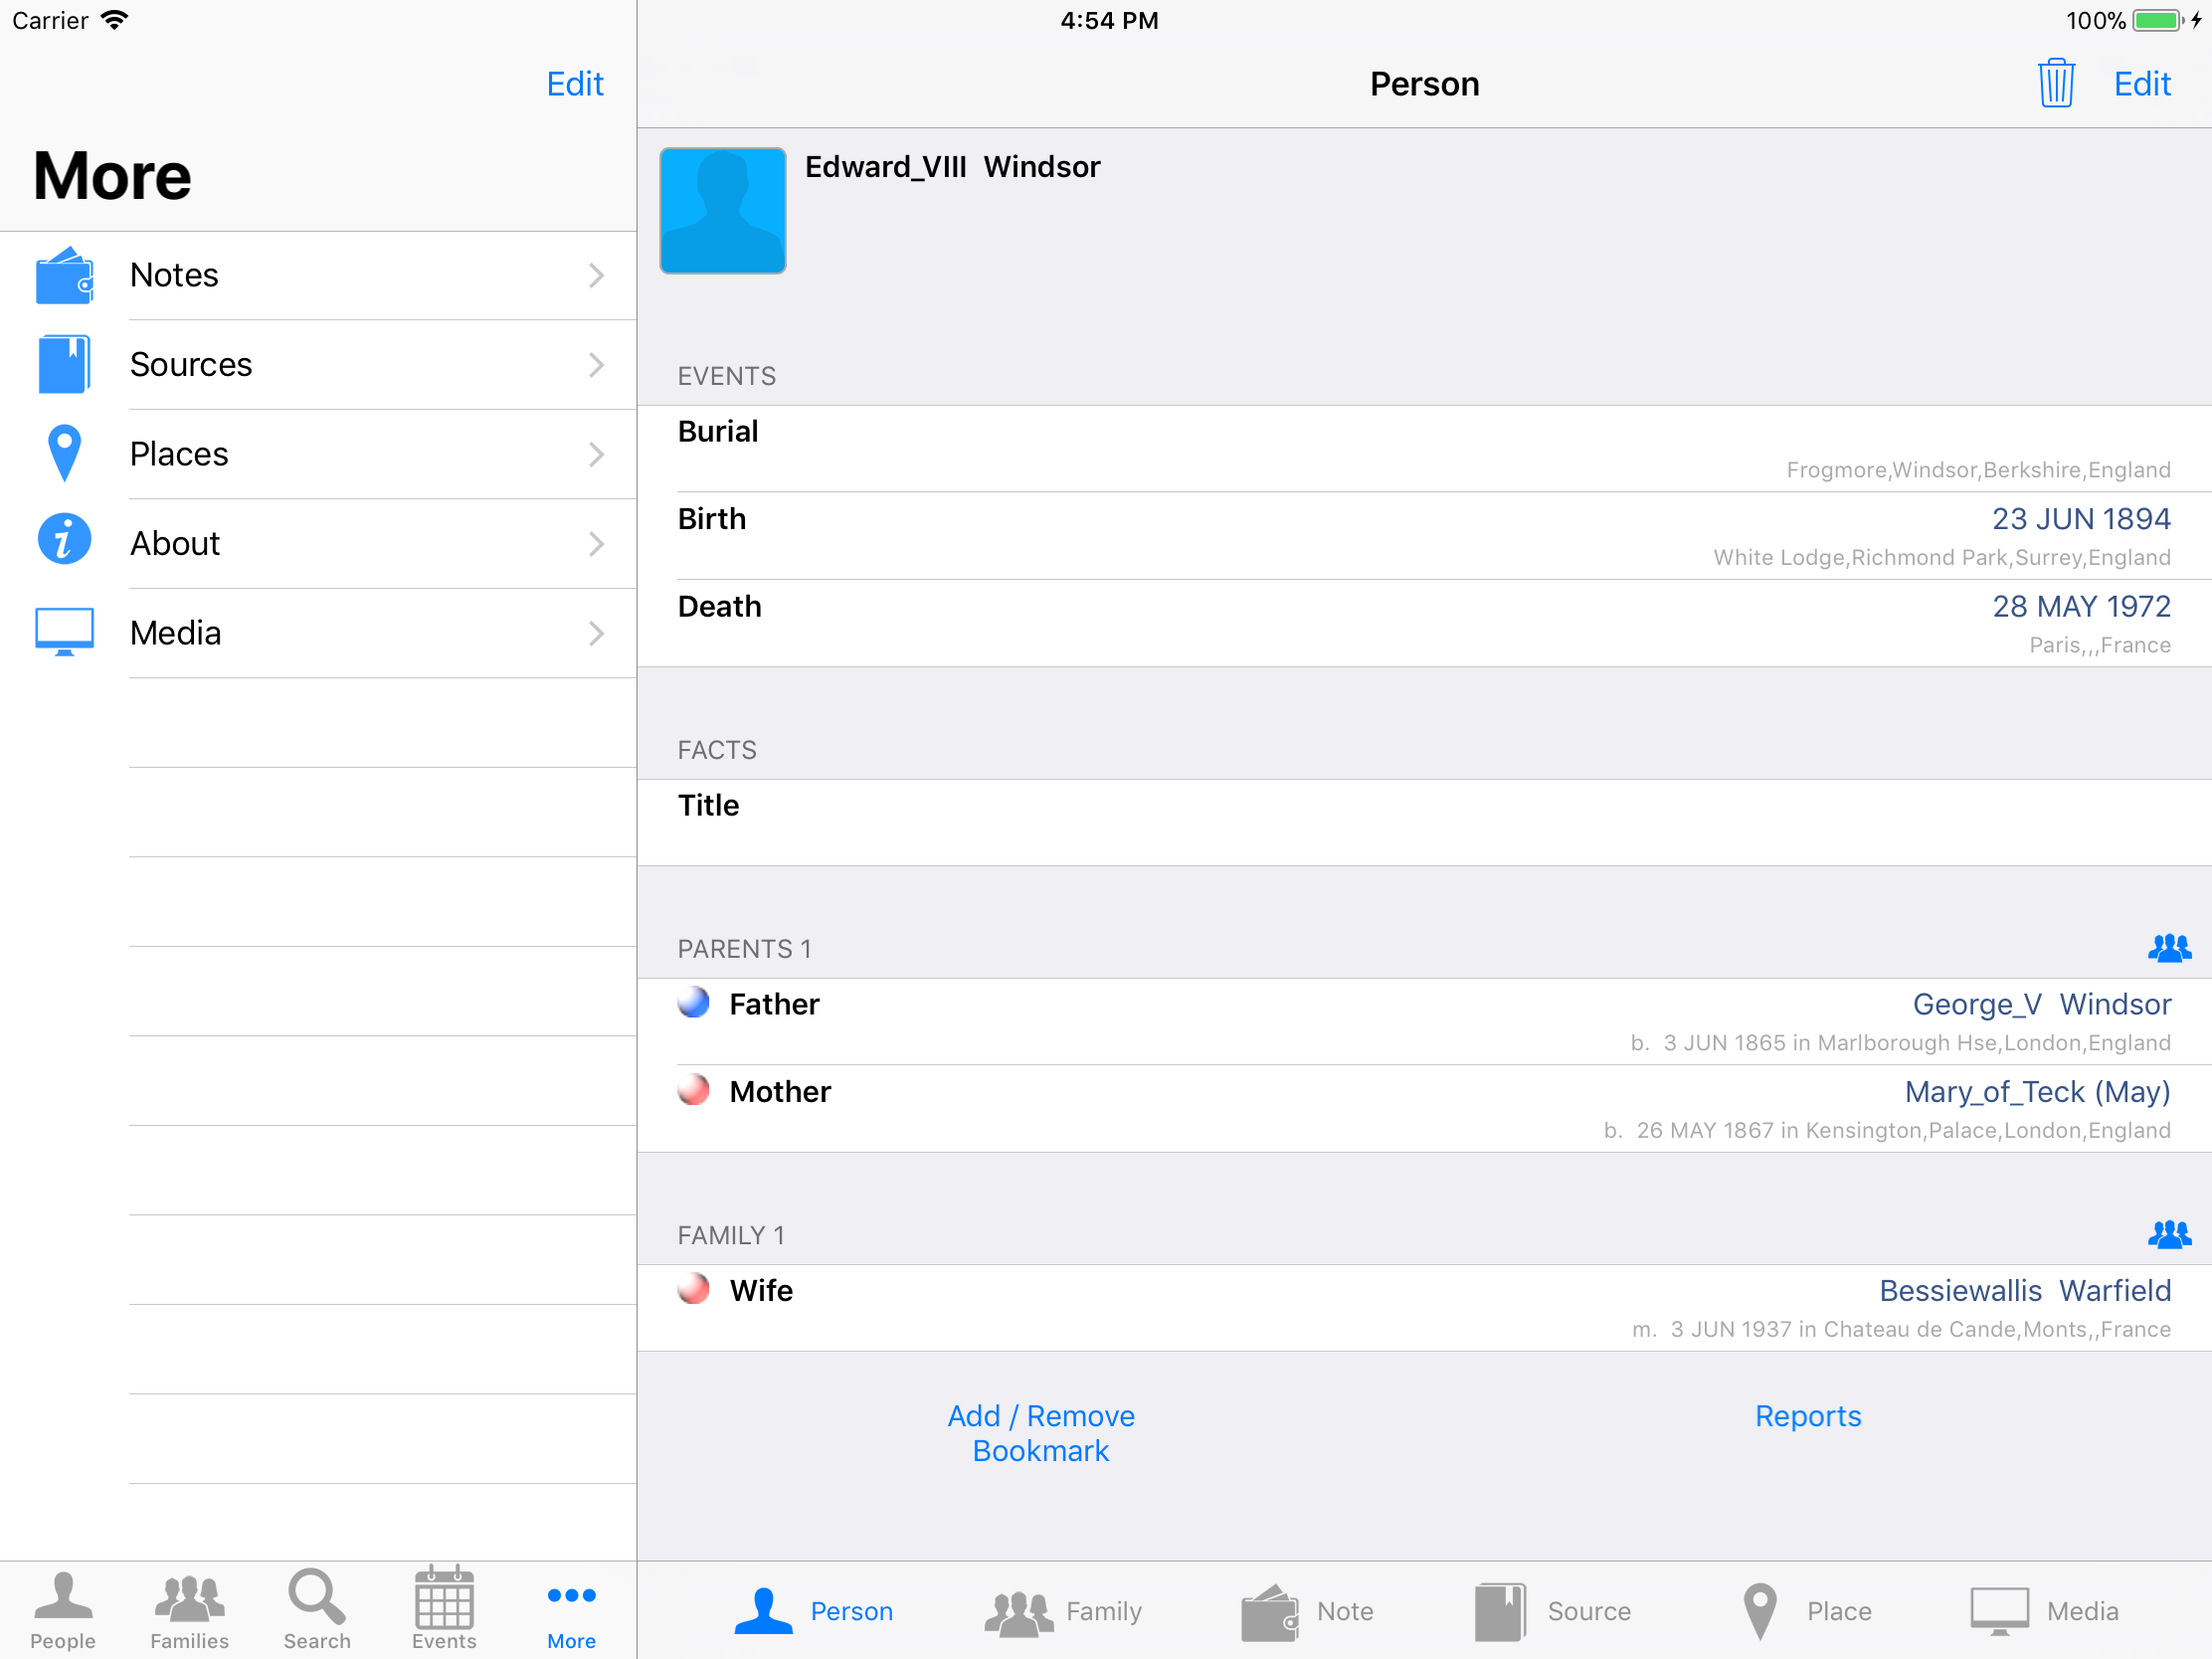The image size is (2212, 1659).
Task: Tap the About info icon
Action: coord(64,541)
